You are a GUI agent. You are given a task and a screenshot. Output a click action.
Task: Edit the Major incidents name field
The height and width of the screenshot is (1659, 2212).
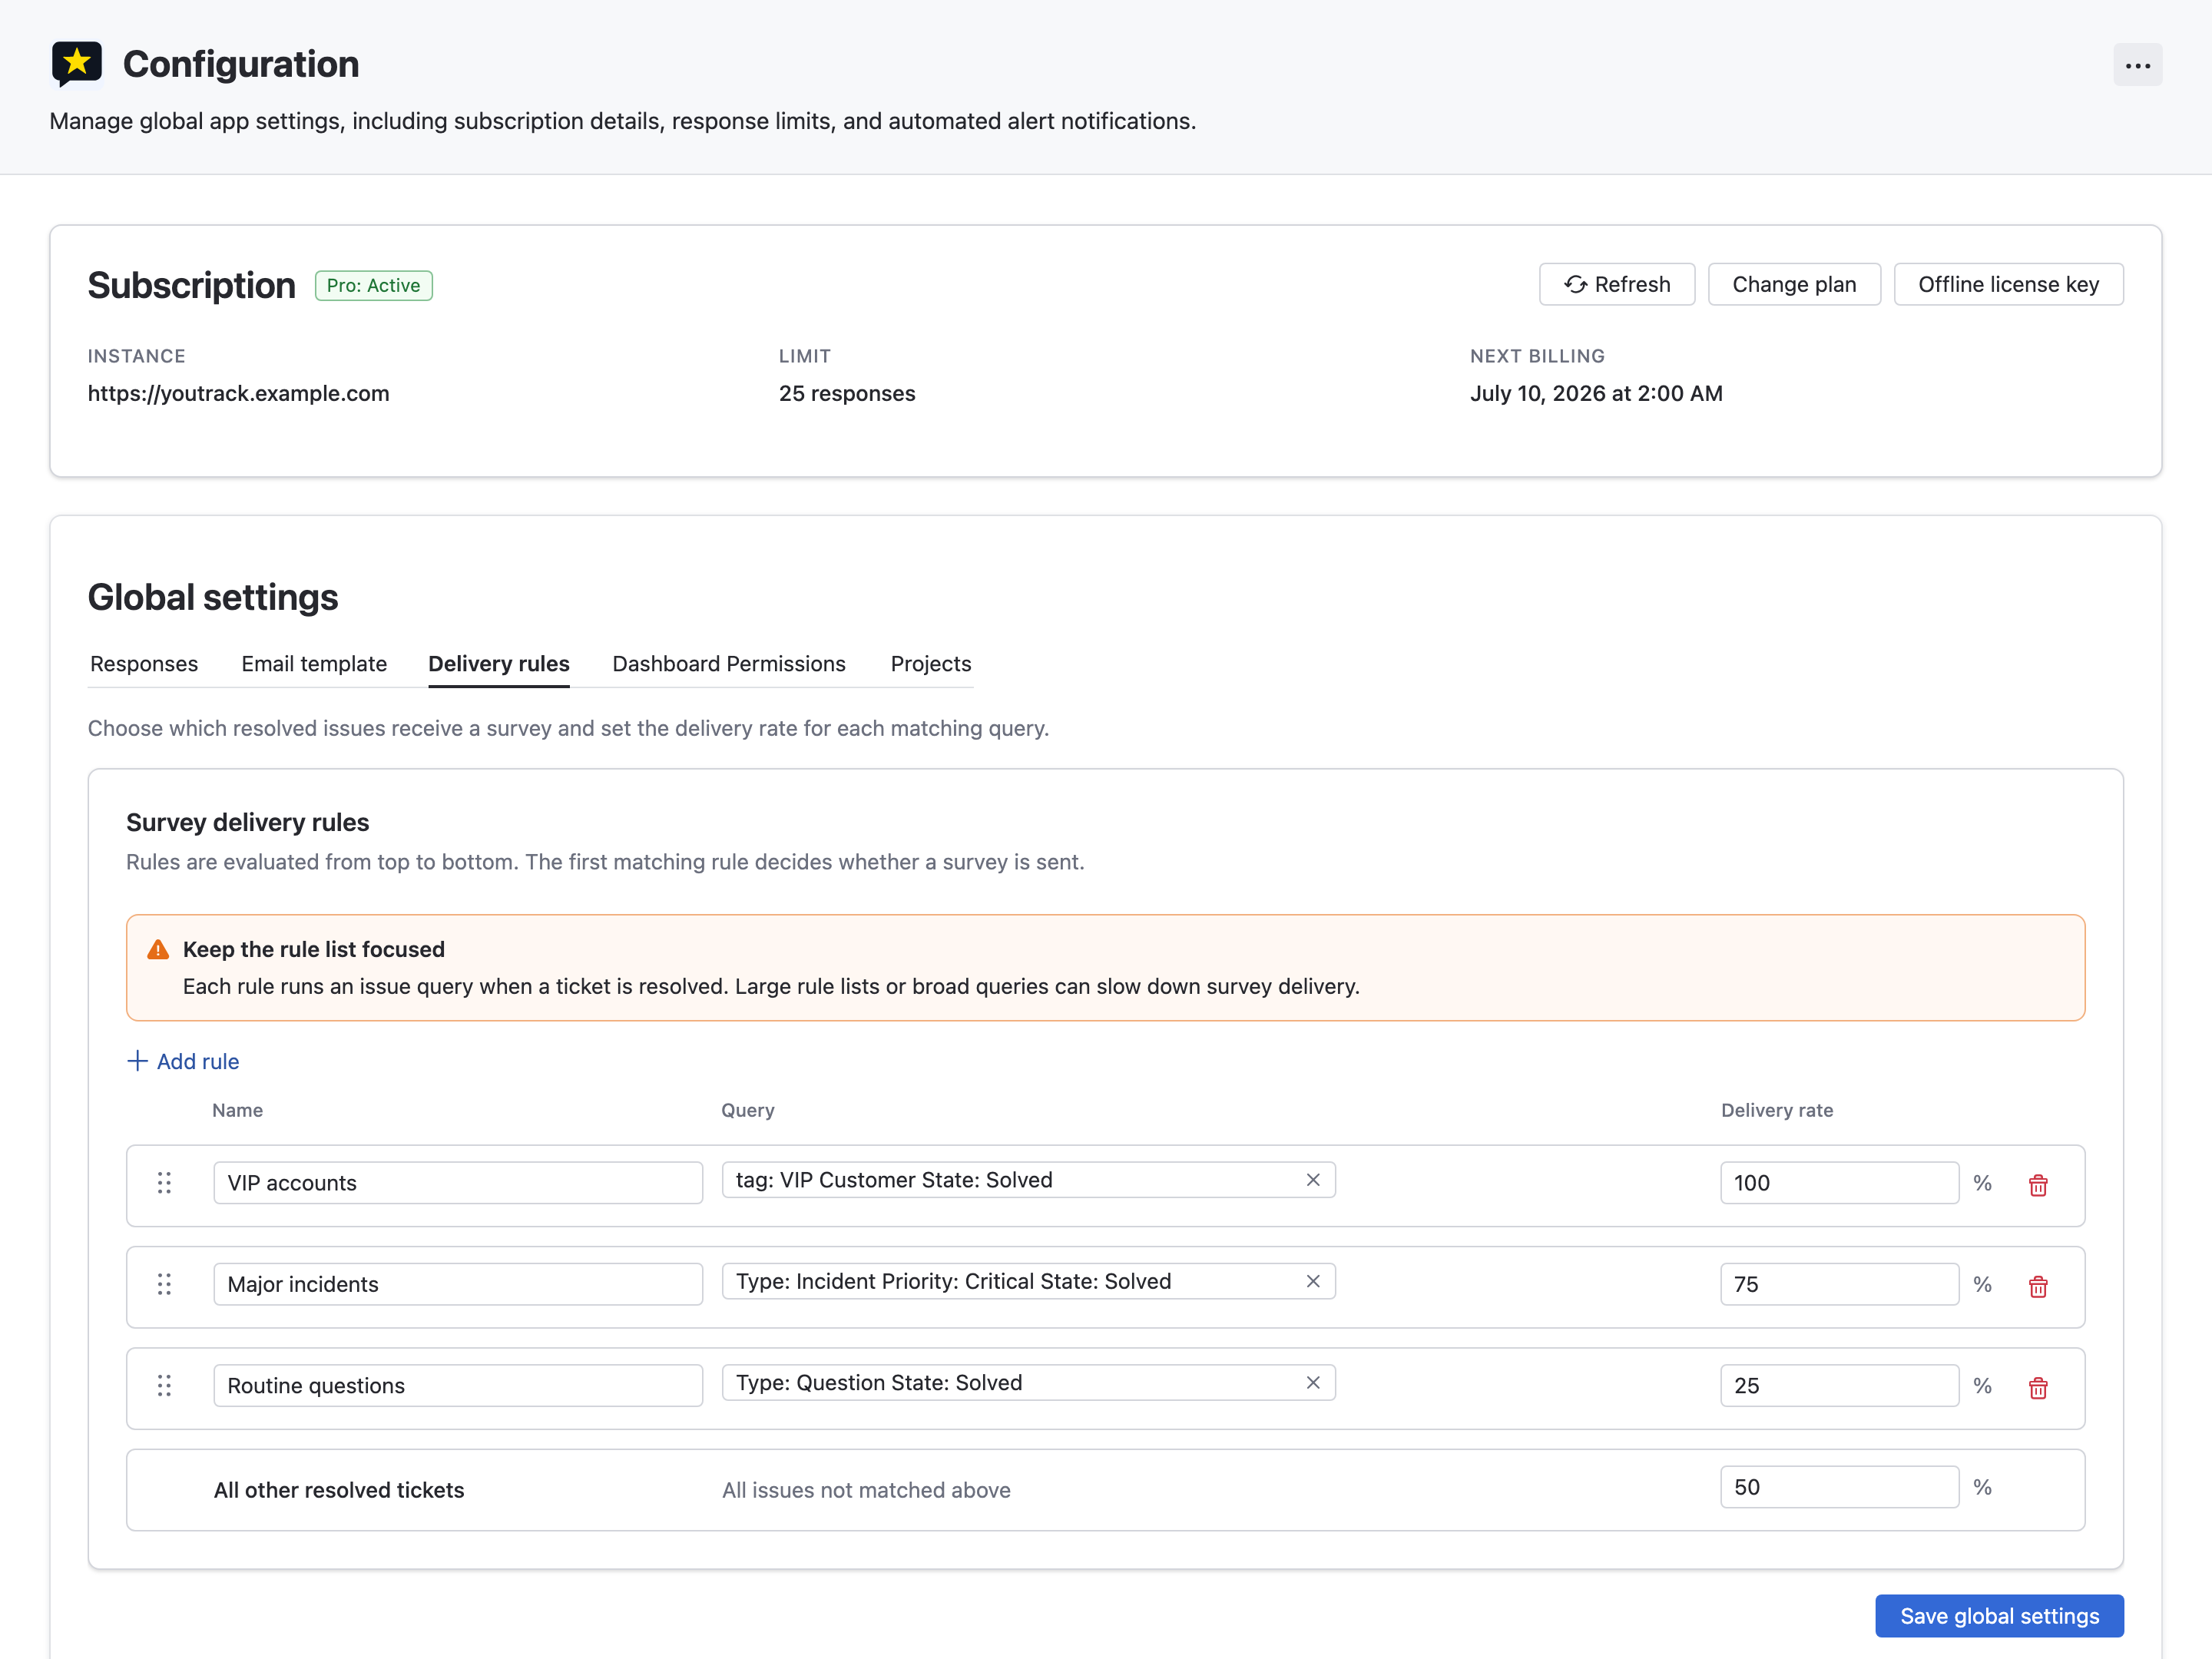458,1284
